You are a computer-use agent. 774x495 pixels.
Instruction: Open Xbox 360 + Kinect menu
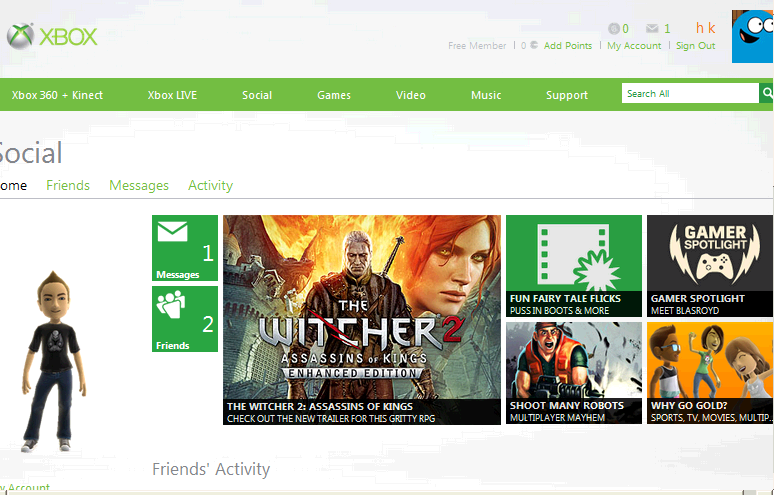(x=57, y=95)
